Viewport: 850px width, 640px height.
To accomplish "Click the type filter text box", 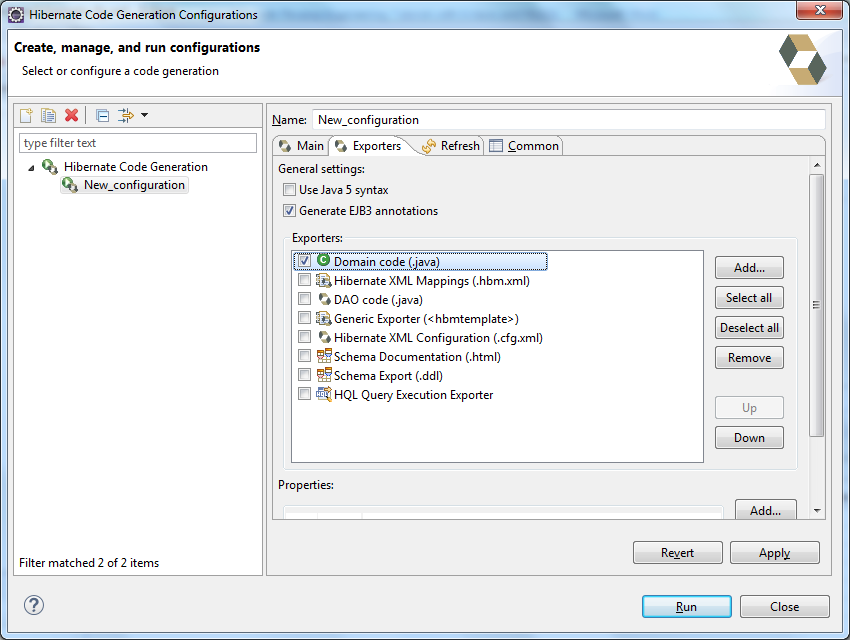I will point(138,143).
